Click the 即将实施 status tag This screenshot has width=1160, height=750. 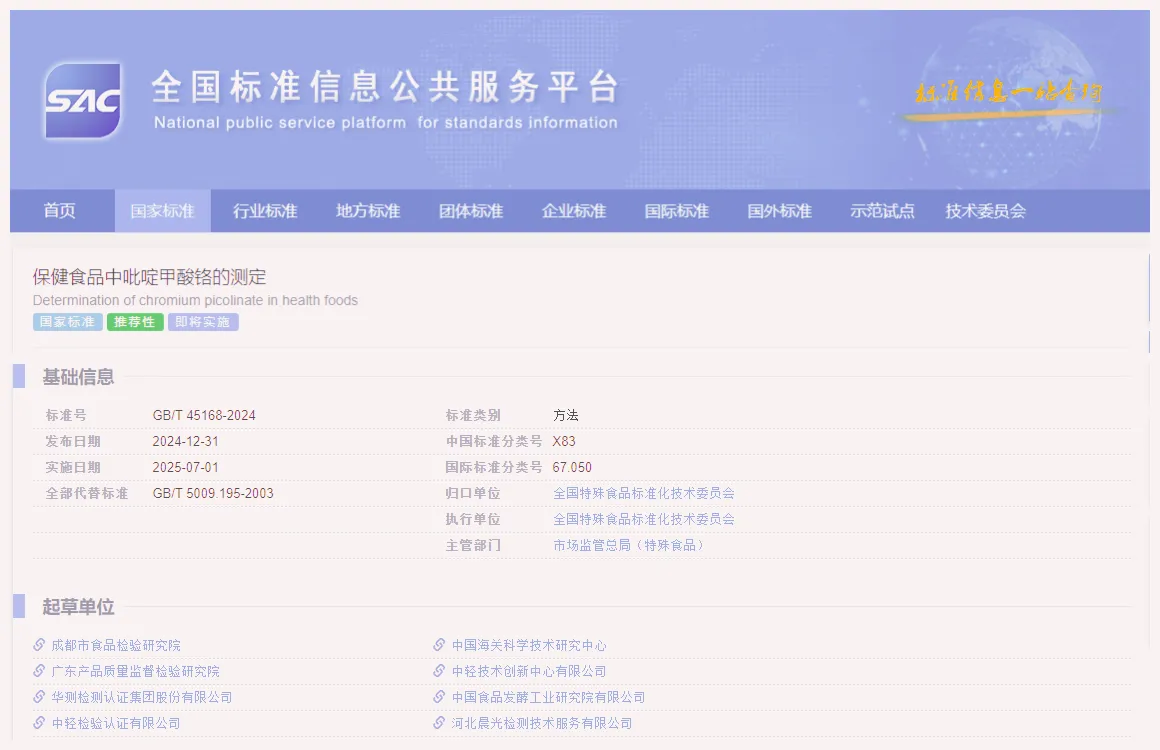[203, 322]
